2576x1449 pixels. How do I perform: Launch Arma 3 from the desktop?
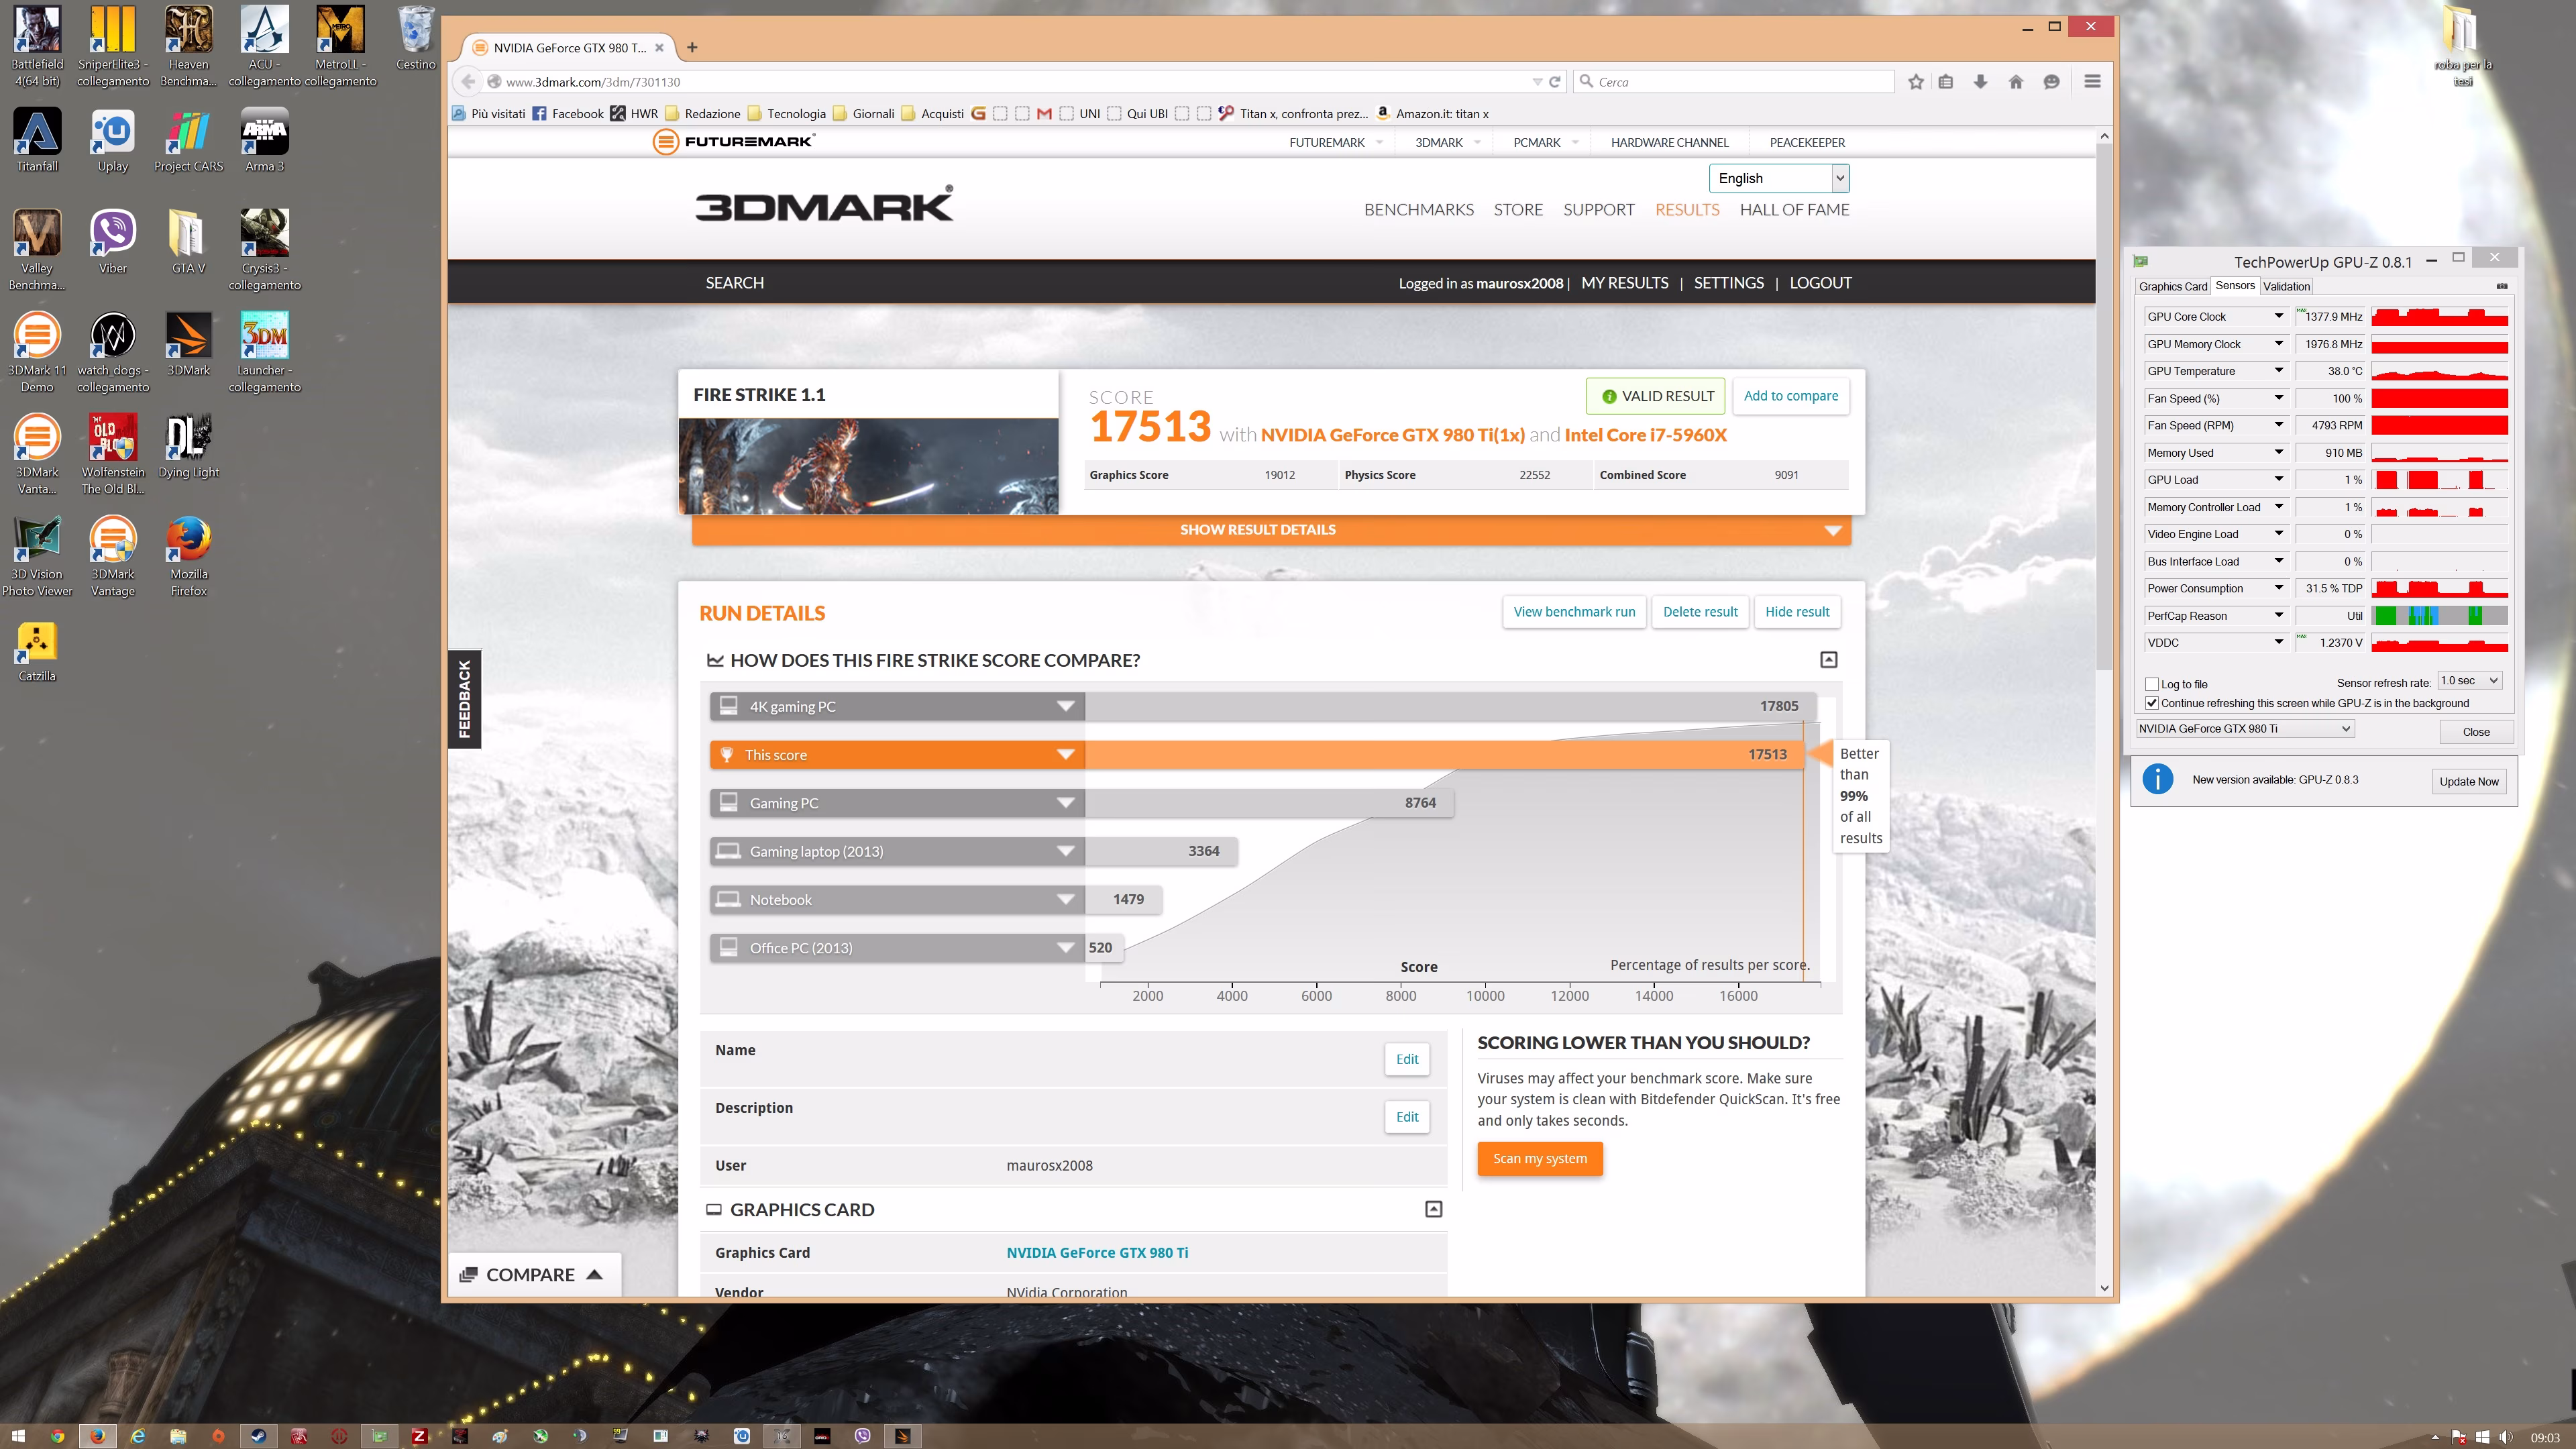tap(264, 139)
